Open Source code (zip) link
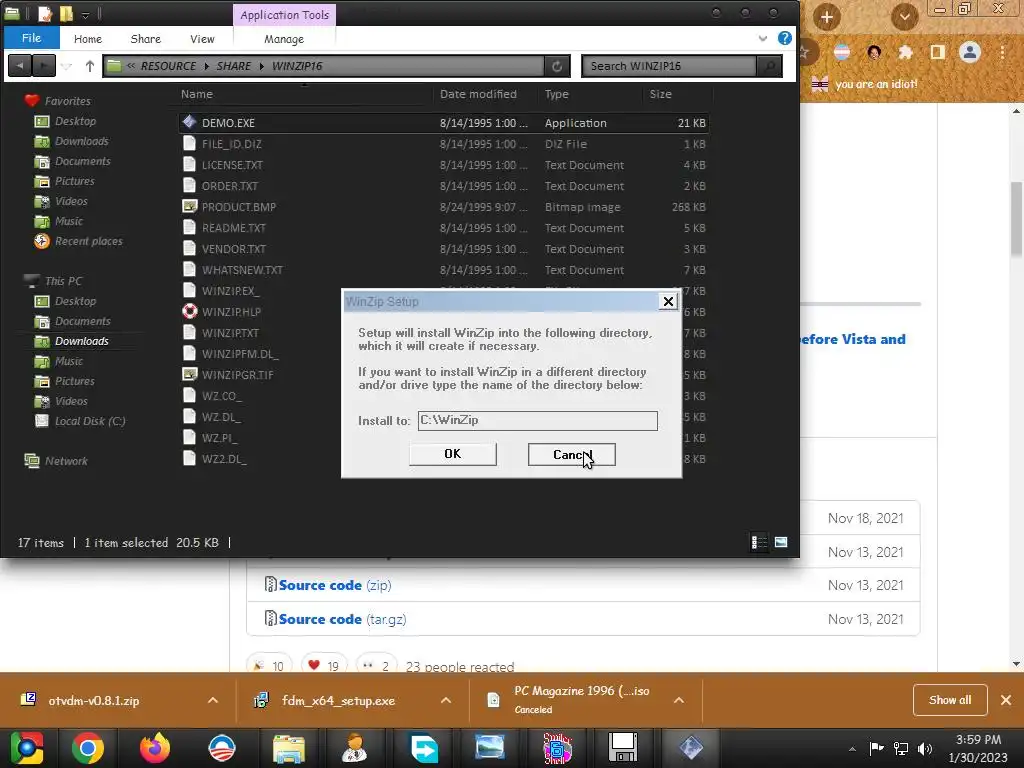Image resolution: width=1024 pixels, height=768 pixels. [x=334, y=585]
